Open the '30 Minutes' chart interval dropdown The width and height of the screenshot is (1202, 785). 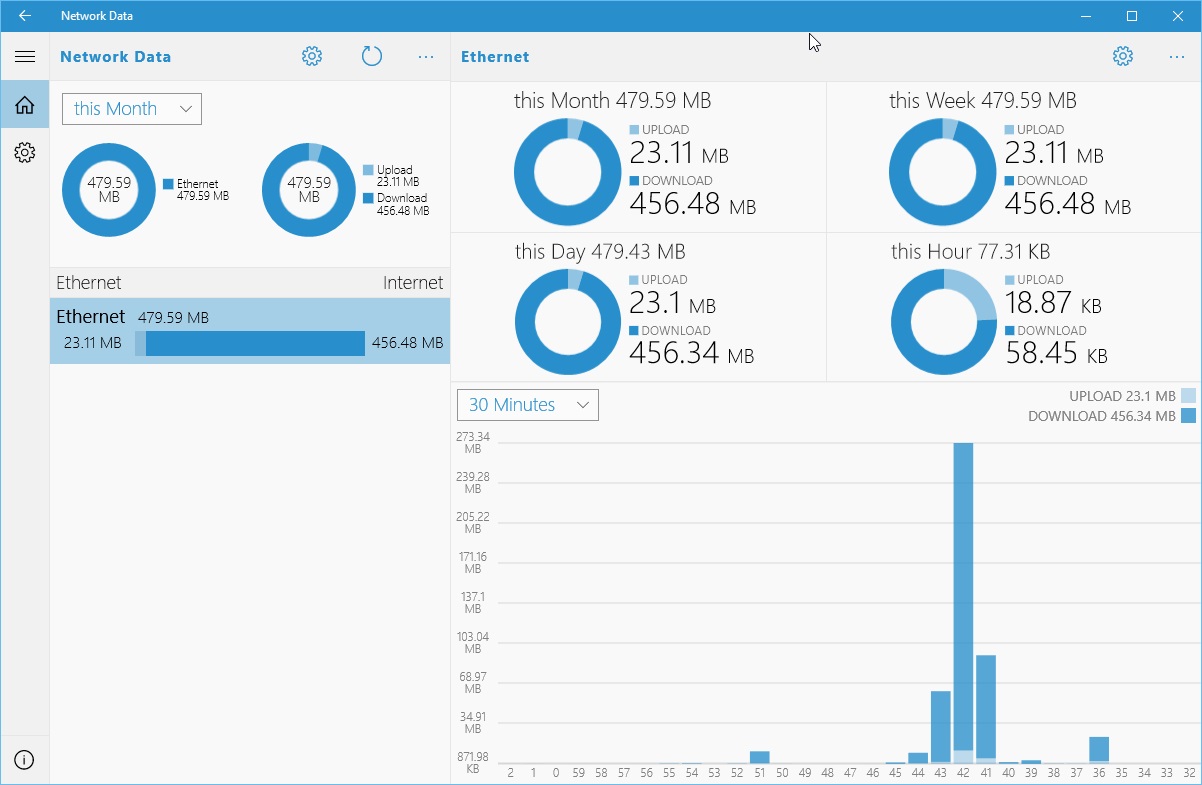tap(527, 405)
